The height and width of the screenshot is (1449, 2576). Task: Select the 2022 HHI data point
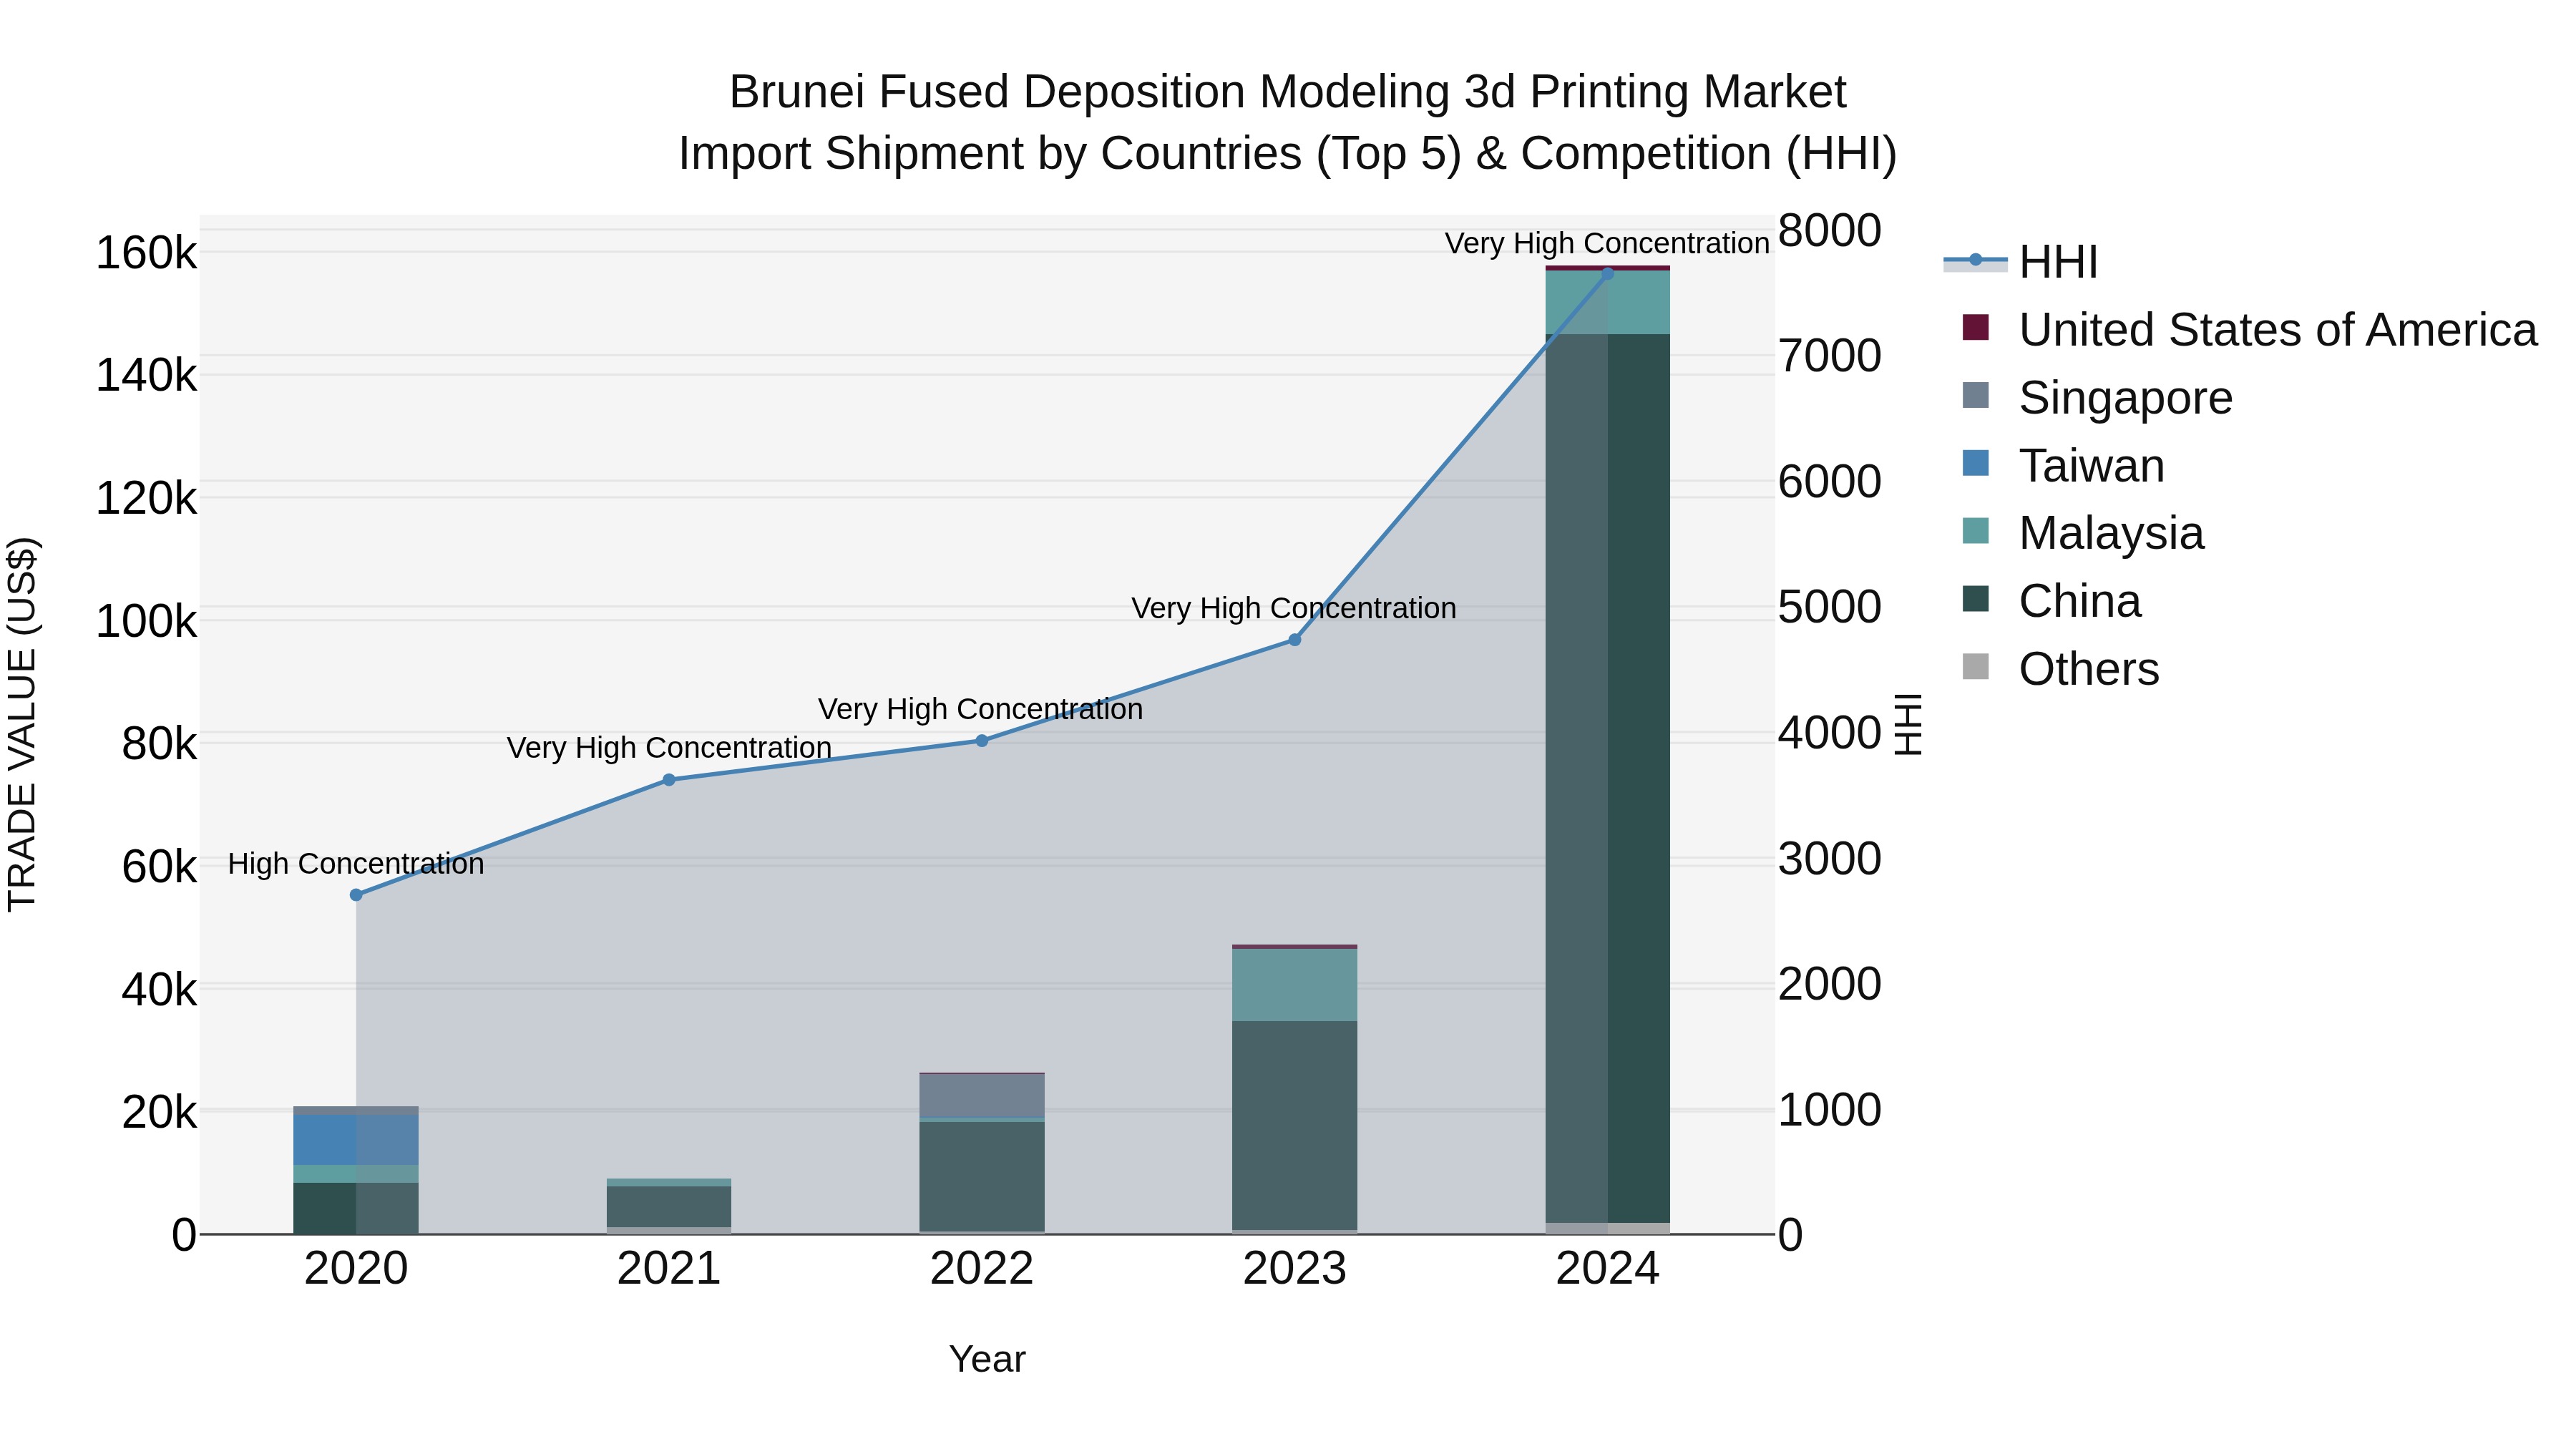pyautogui.click(x=982, y=741)
